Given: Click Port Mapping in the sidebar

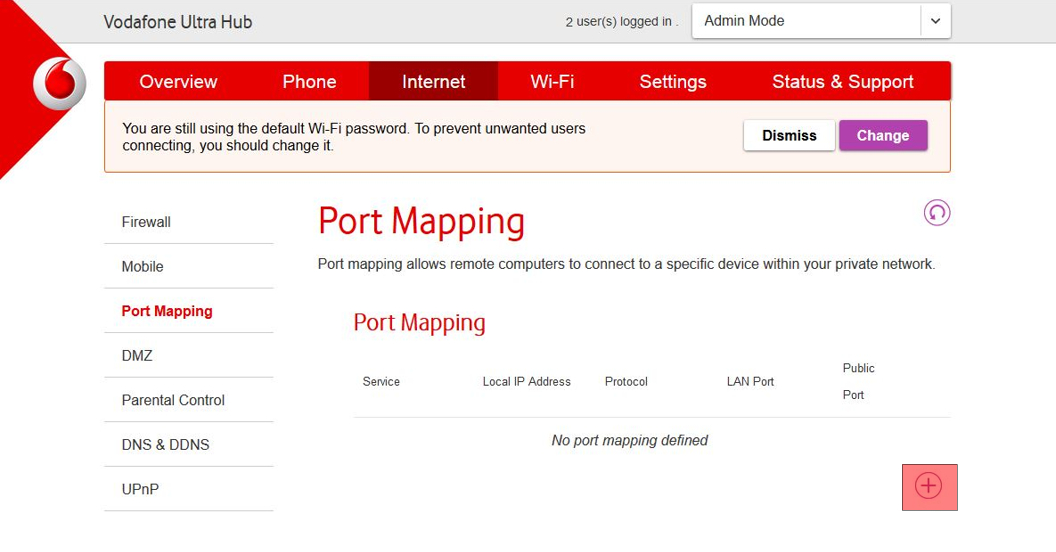Looking at the screenshot, I should coord(167,311).
